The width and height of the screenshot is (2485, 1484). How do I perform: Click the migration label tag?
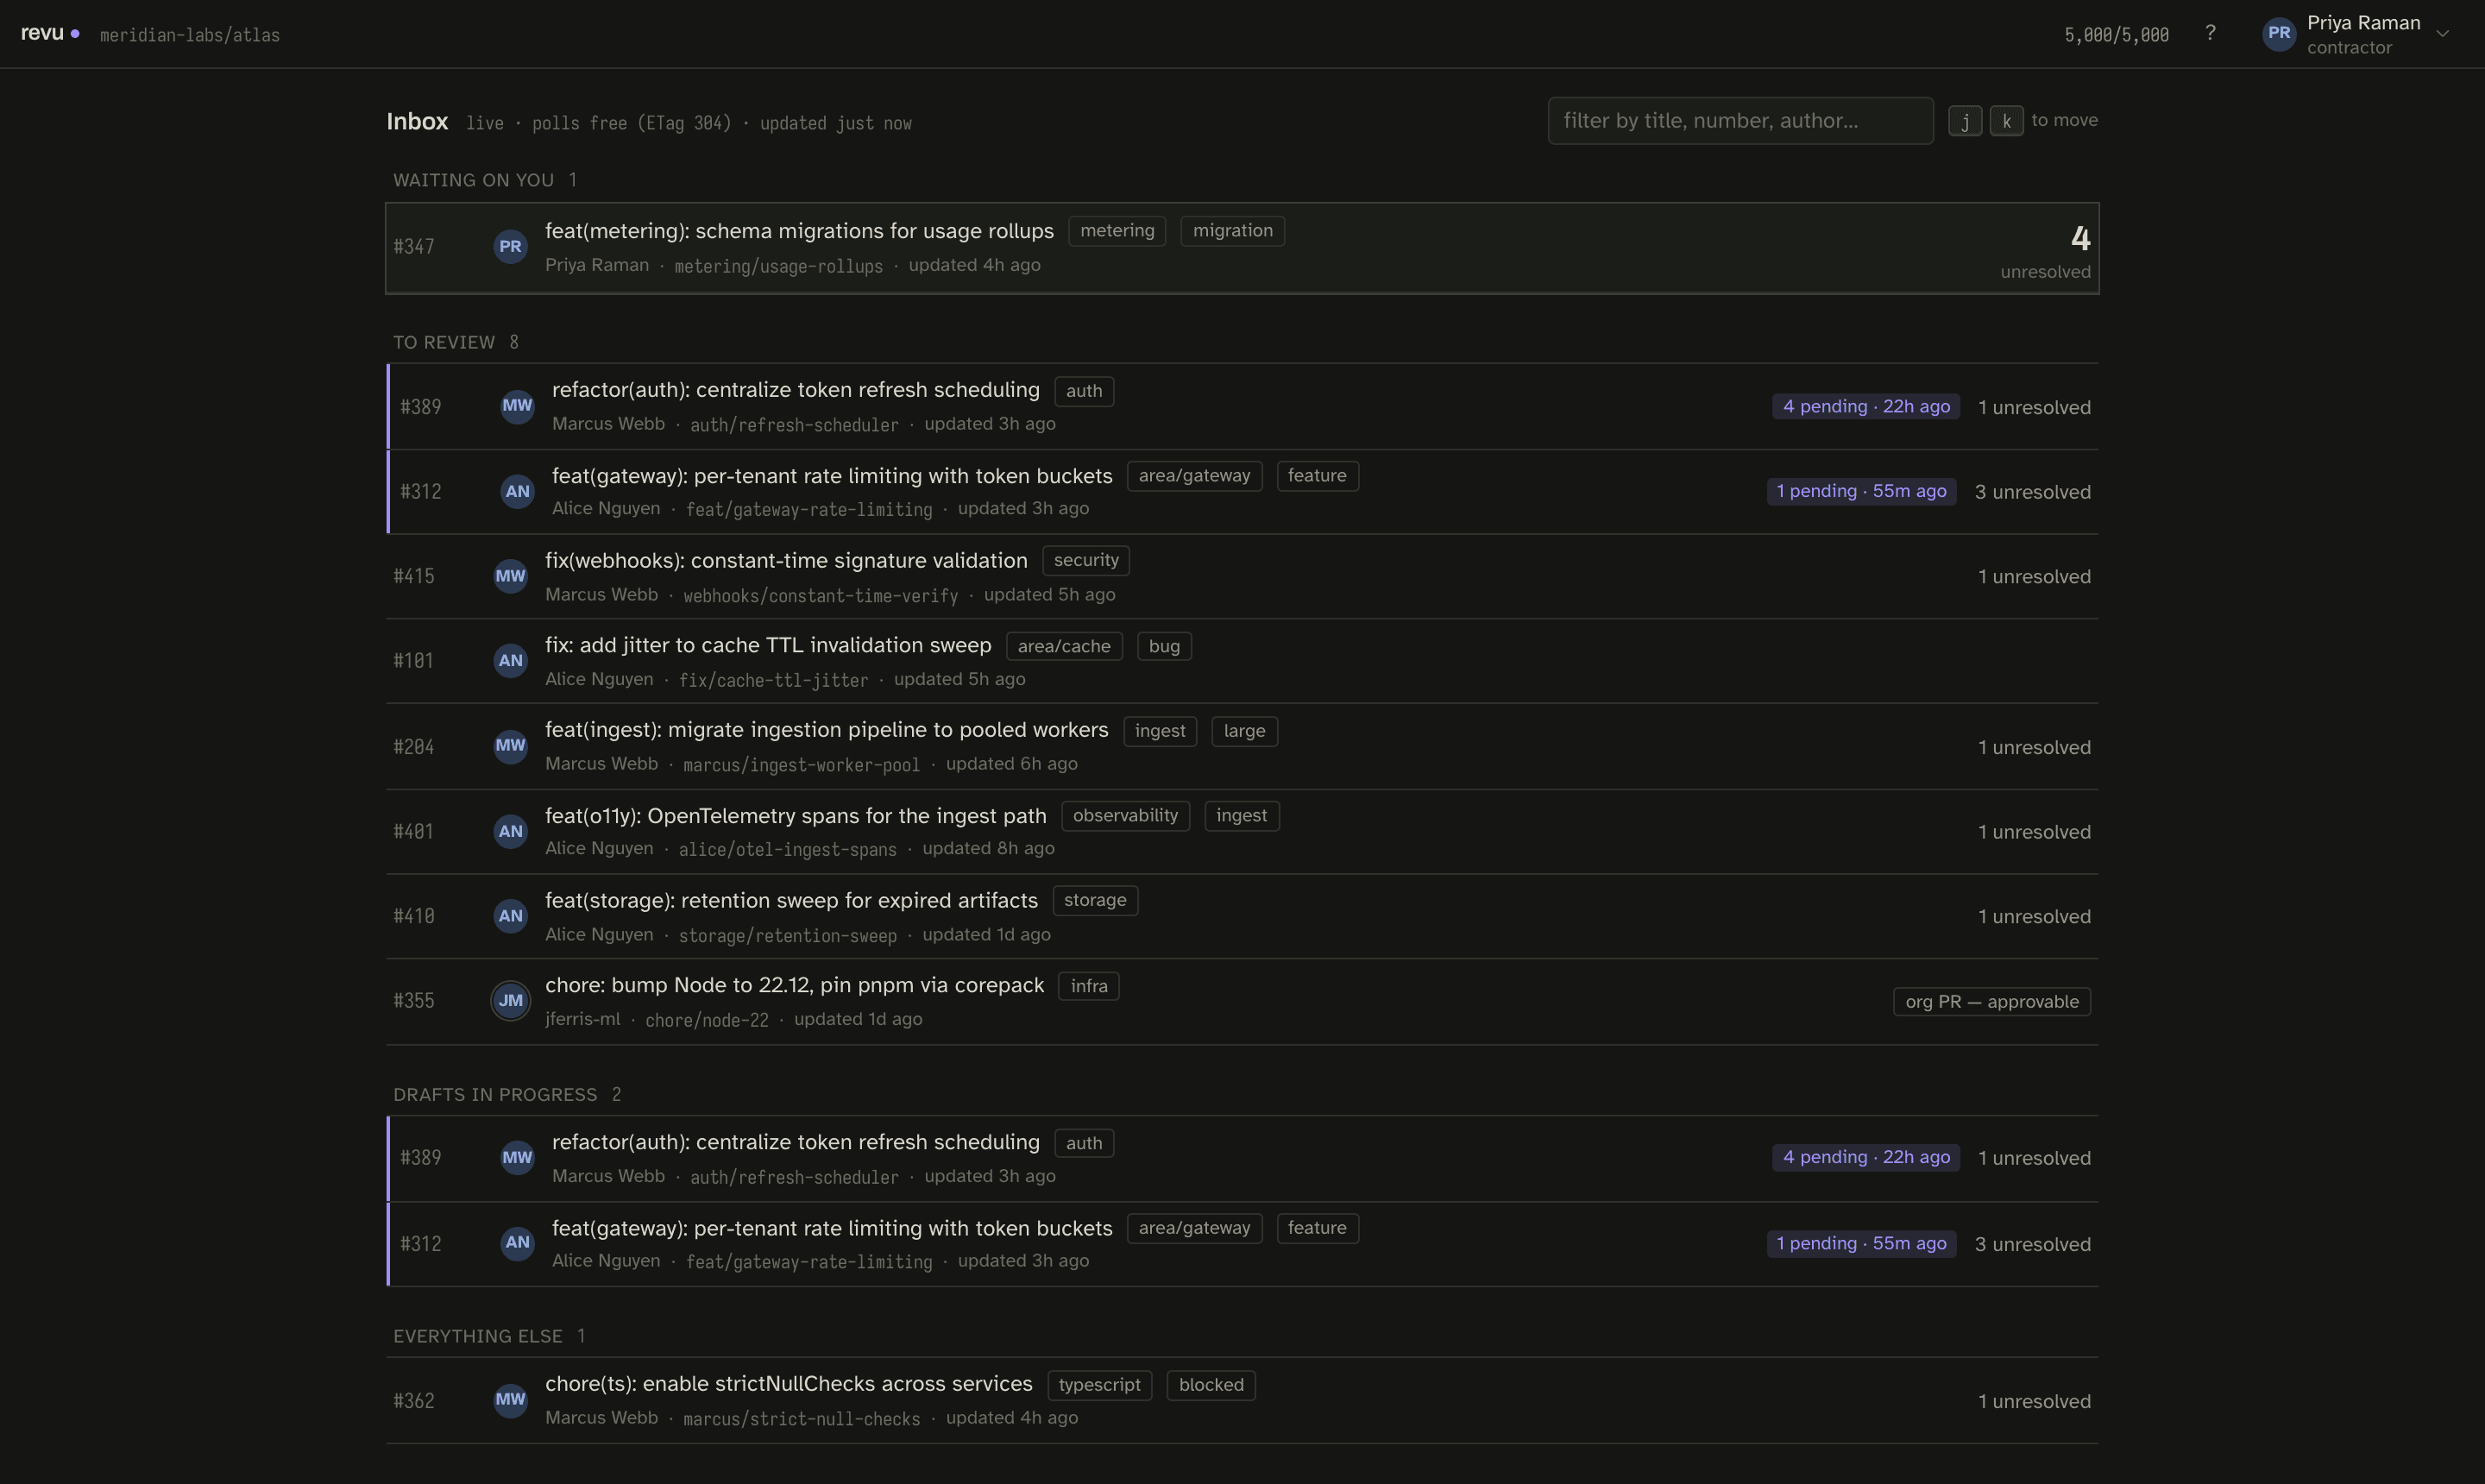(x=1232, y=231)
